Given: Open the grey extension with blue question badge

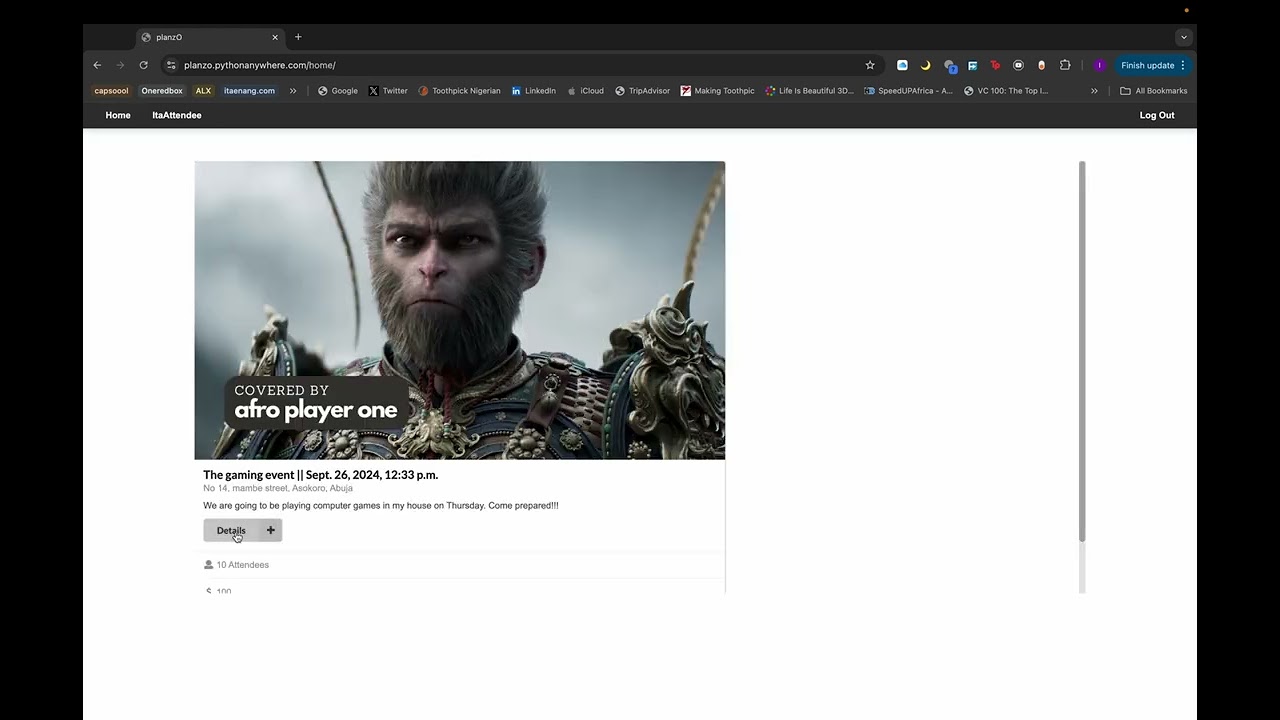Looking at the screenshot, I should point(950,66).
